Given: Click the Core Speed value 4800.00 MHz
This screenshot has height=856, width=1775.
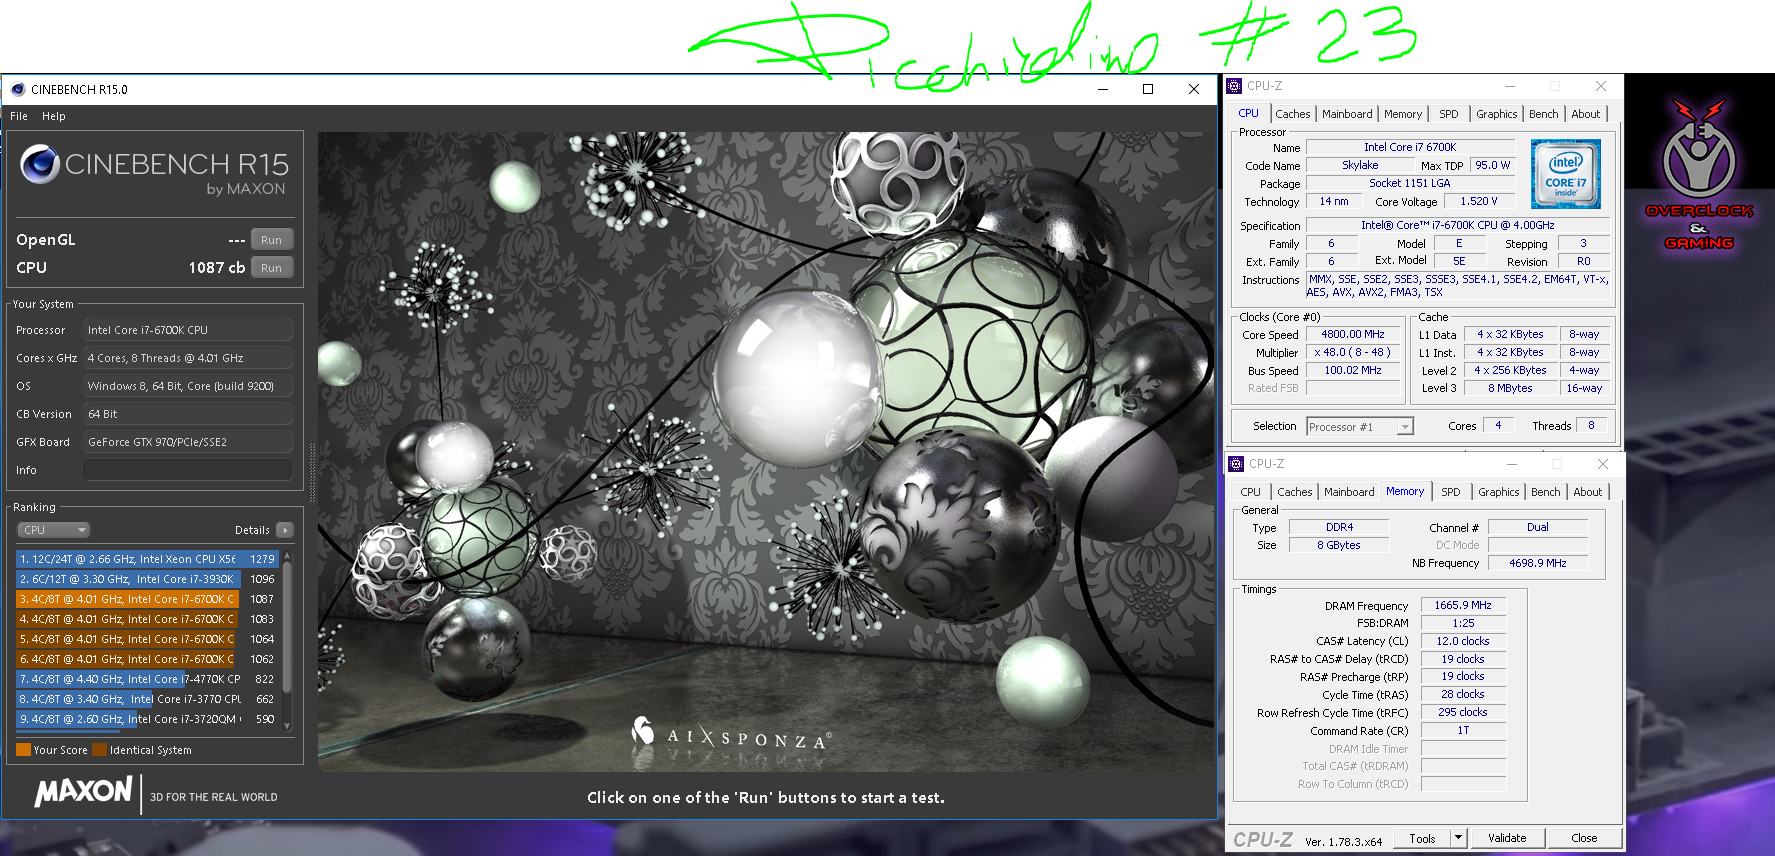Looking at the screenshot, I should point(1352,335).
